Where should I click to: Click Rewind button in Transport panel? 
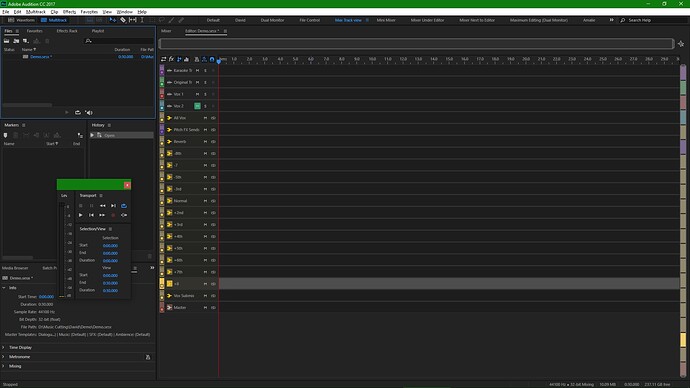point(102,205)
